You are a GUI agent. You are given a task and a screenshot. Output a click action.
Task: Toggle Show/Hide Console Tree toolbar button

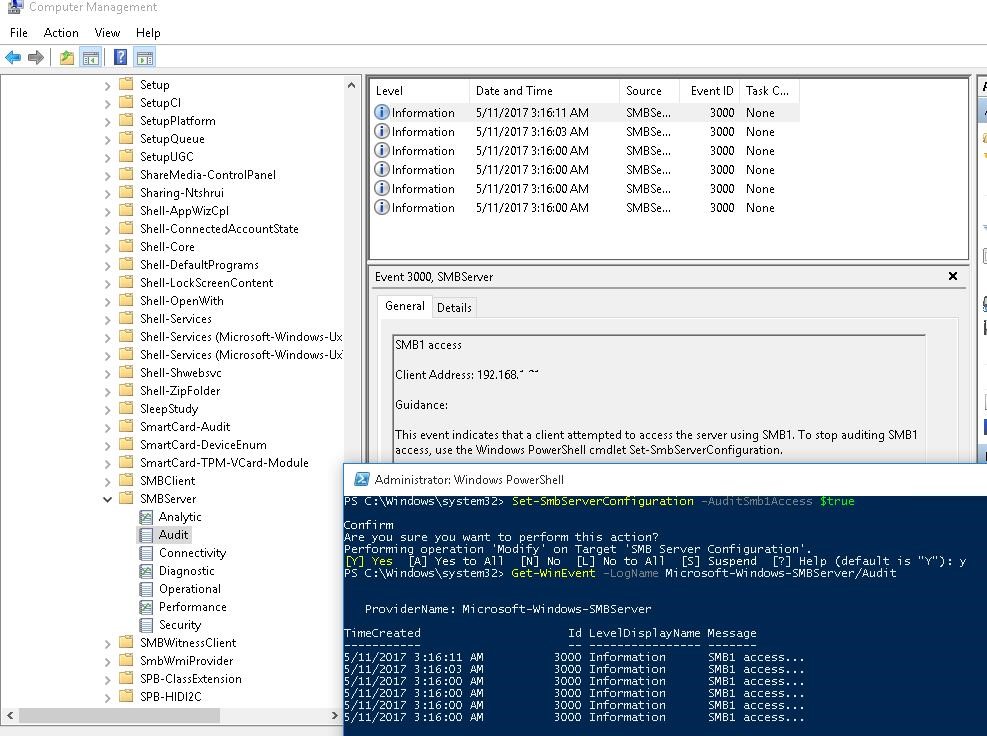point(91,58)
